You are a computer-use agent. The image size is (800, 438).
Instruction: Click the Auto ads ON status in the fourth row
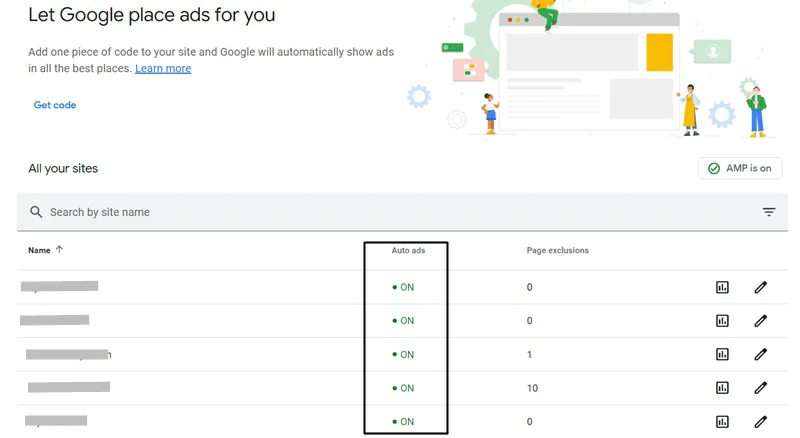[x=404, y=388]
